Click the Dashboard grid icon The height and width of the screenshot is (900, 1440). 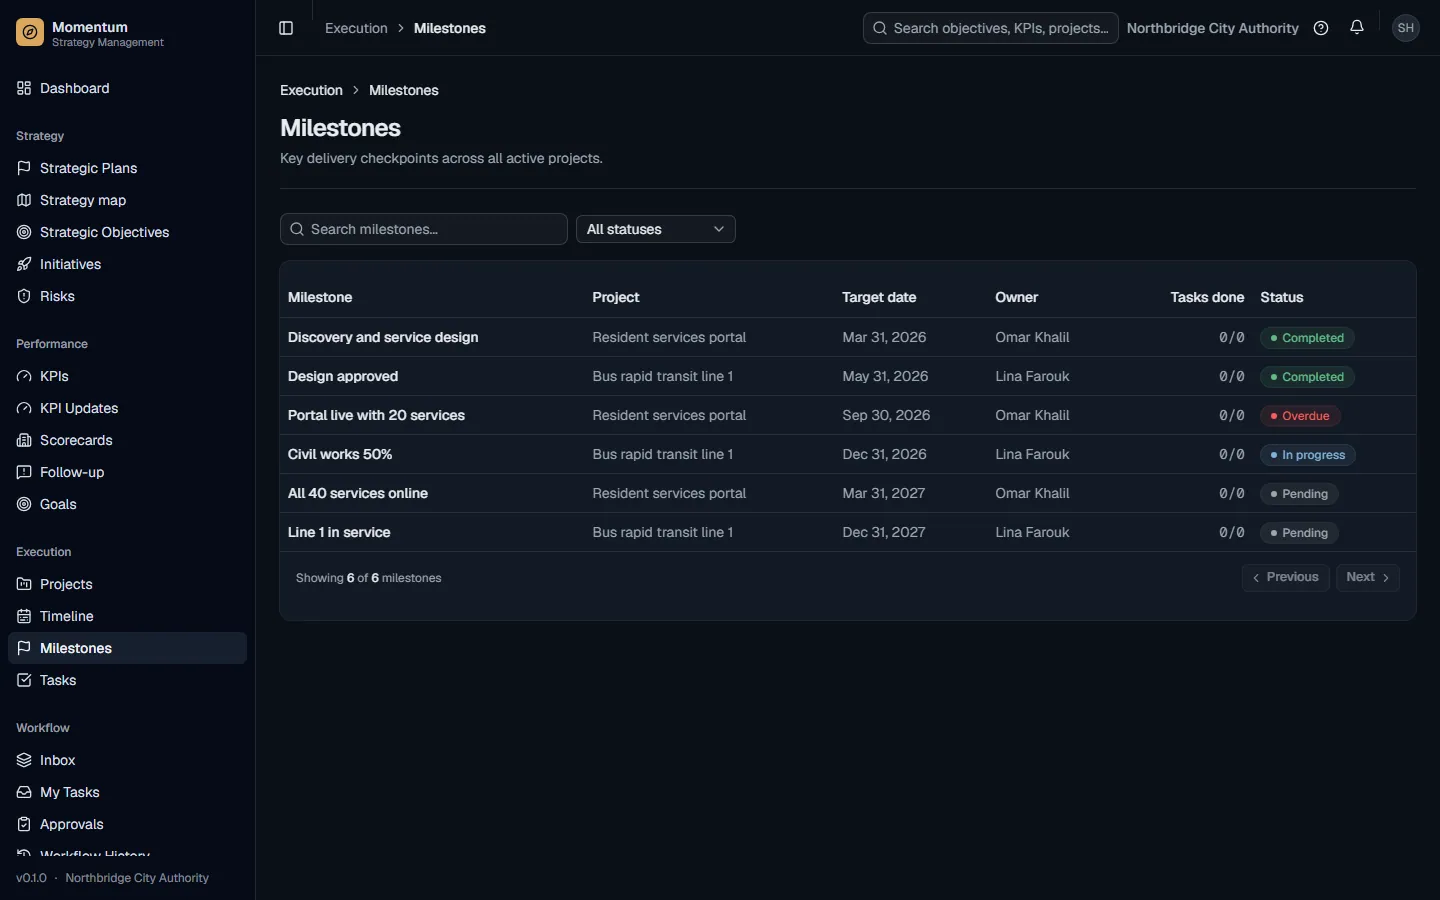24,88
